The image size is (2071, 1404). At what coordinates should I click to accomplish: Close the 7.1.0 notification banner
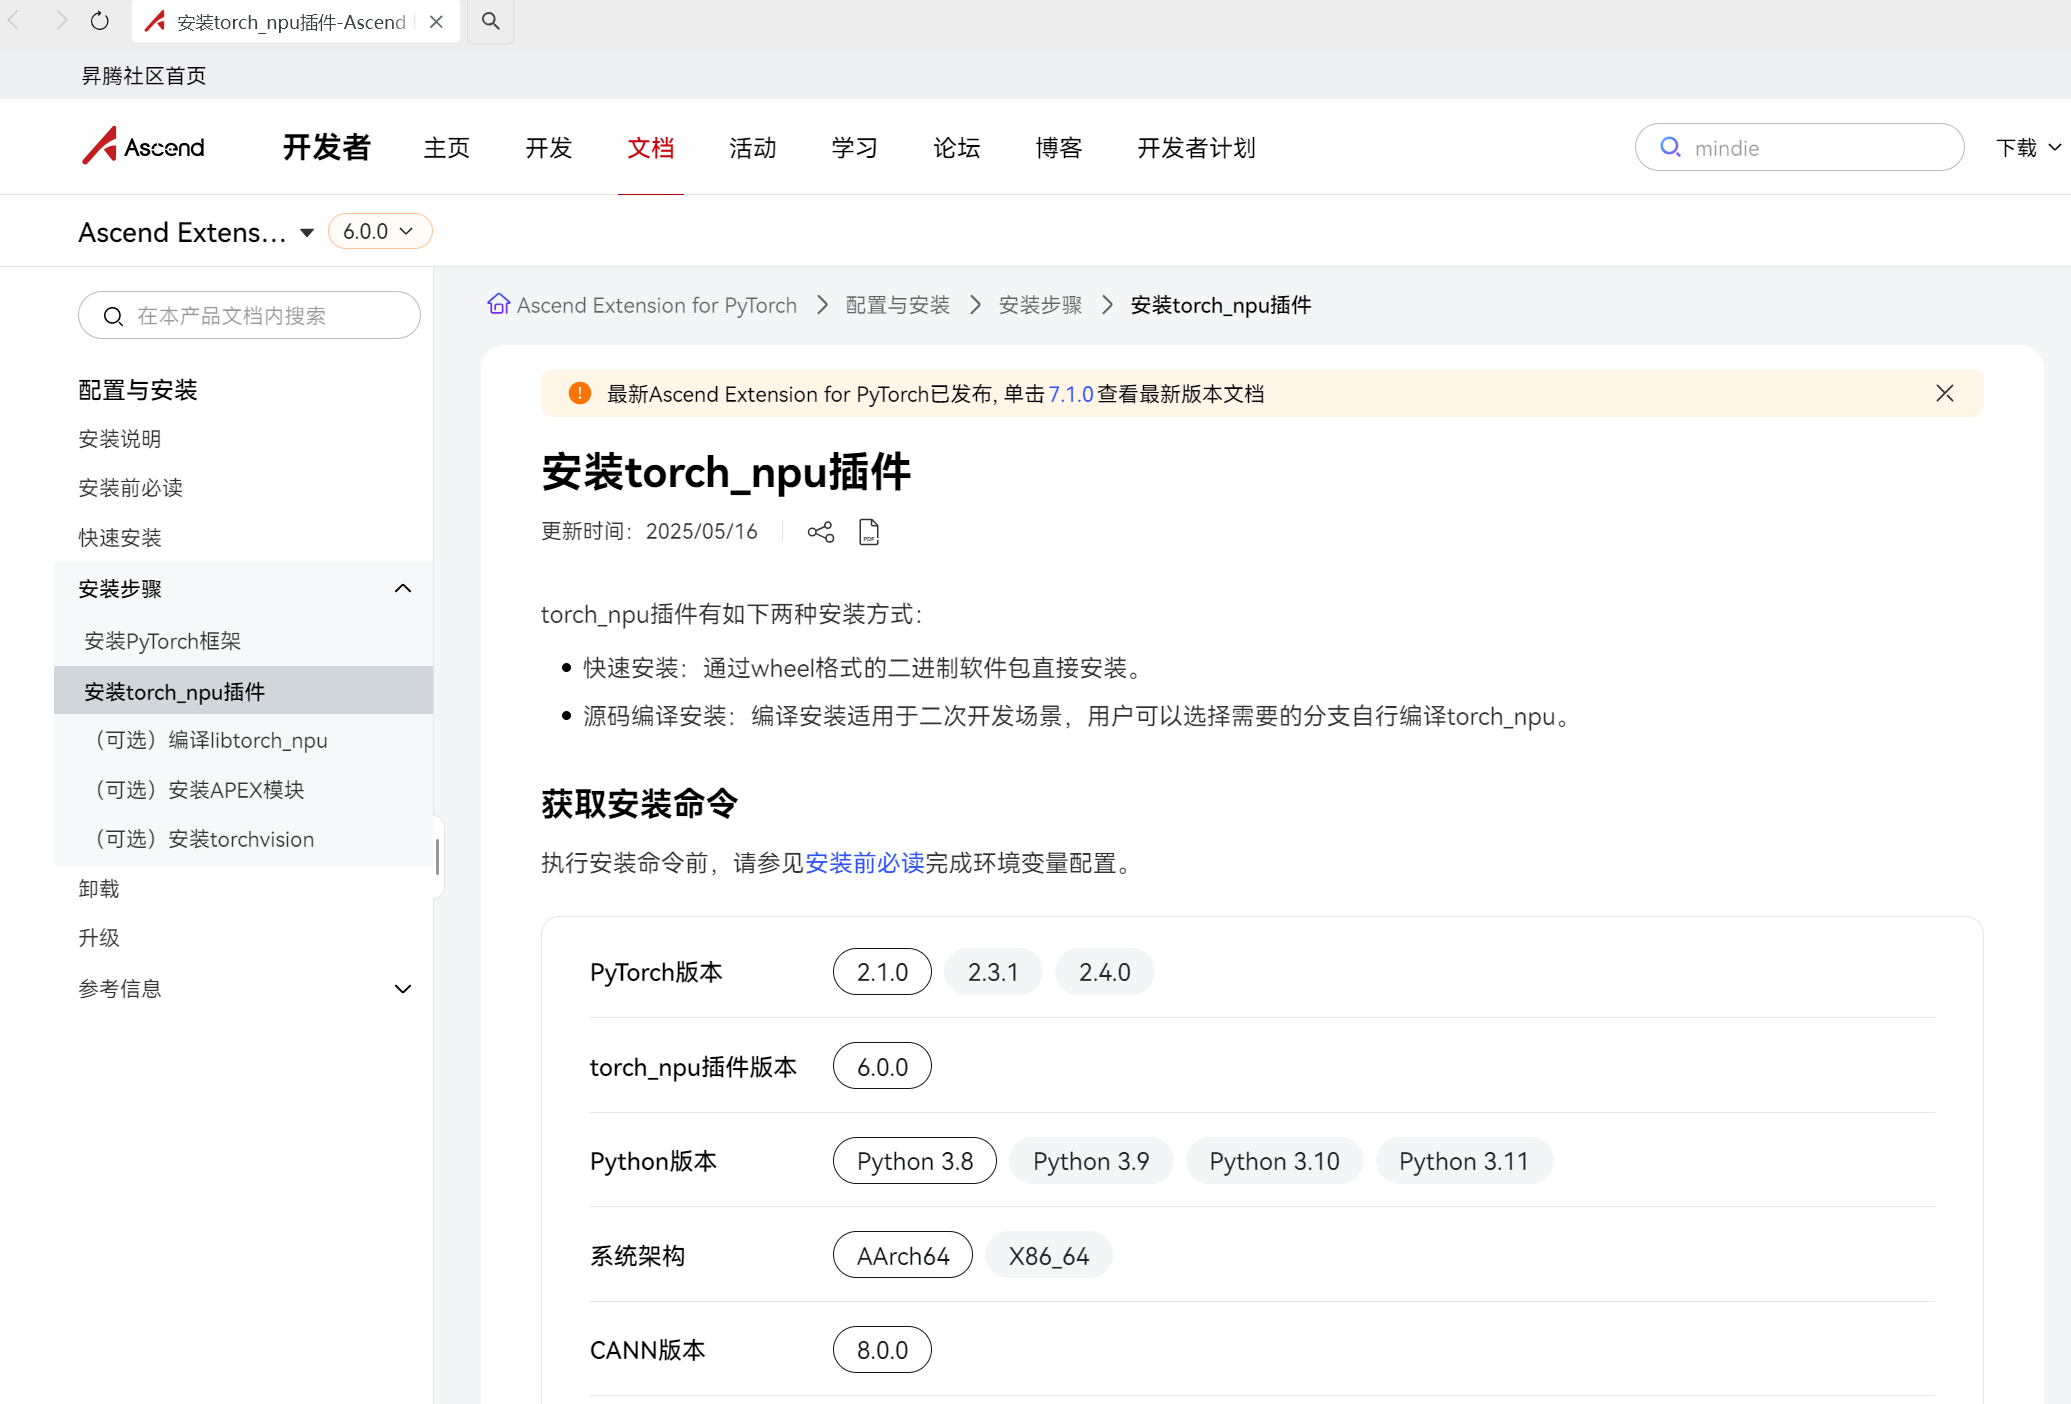pyautogui.click(x=1944, y=393)
